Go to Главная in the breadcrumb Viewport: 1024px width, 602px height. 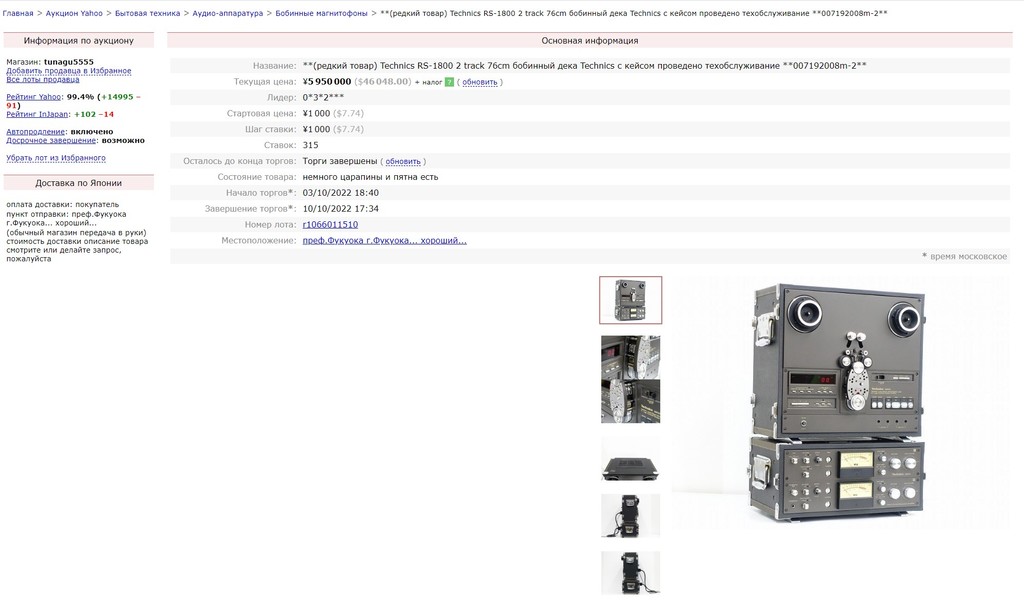tap(18, 13)
